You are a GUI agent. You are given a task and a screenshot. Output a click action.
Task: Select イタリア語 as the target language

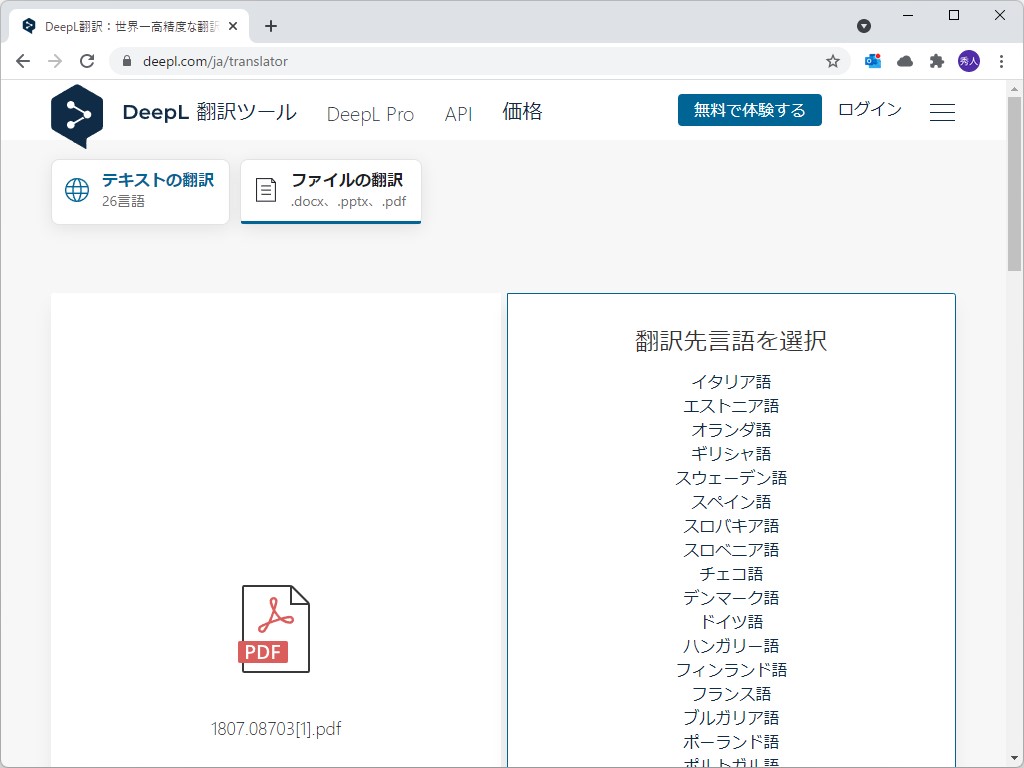(731, 381)
